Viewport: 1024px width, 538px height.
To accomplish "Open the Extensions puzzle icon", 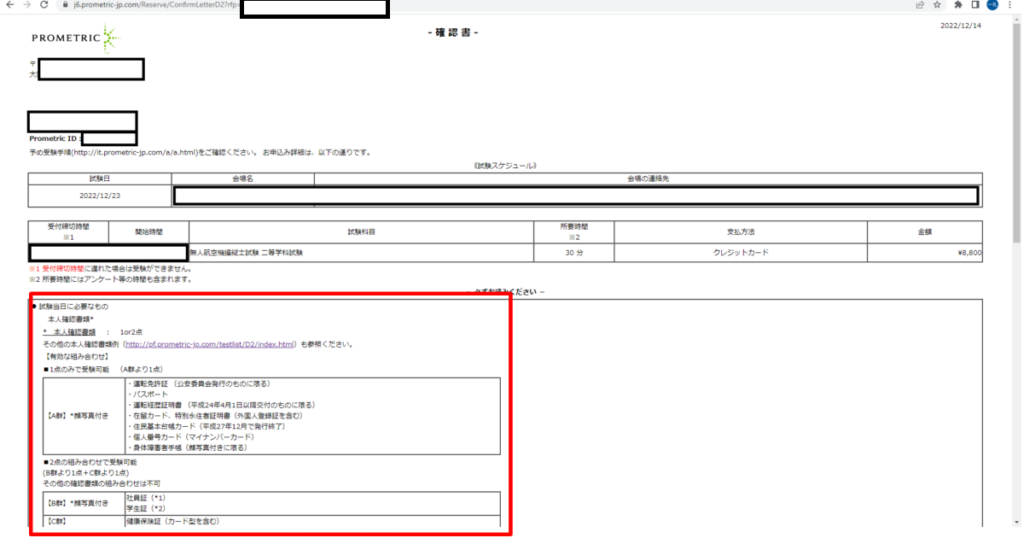I will 958,5.
